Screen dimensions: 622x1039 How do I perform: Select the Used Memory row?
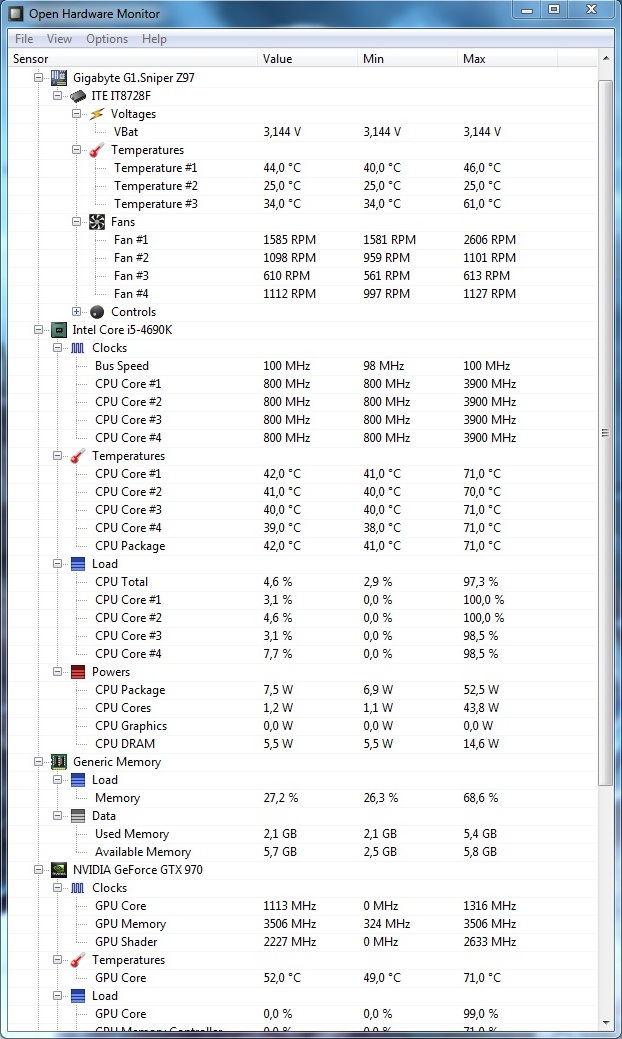click(x=302, y=834)
